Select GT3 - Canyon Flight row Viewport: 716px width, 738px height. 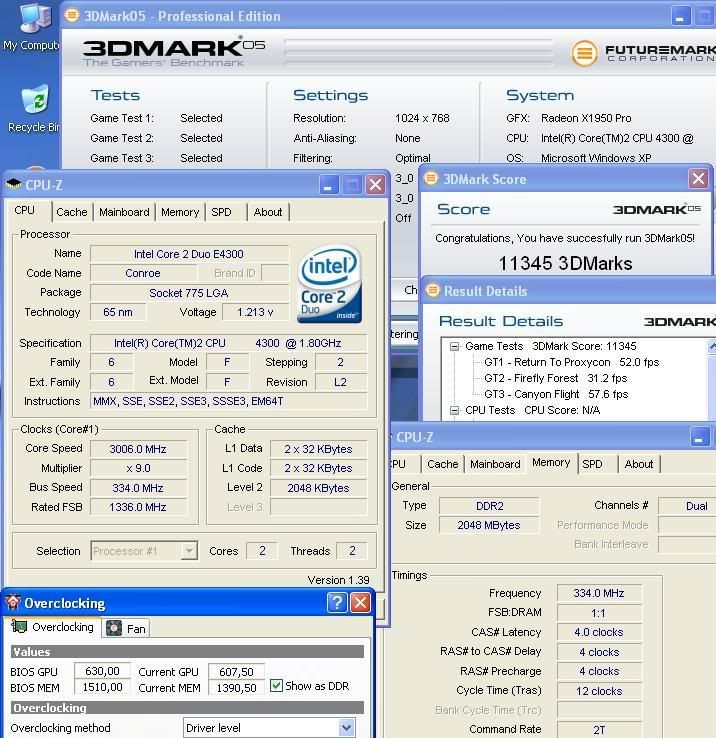556,394
